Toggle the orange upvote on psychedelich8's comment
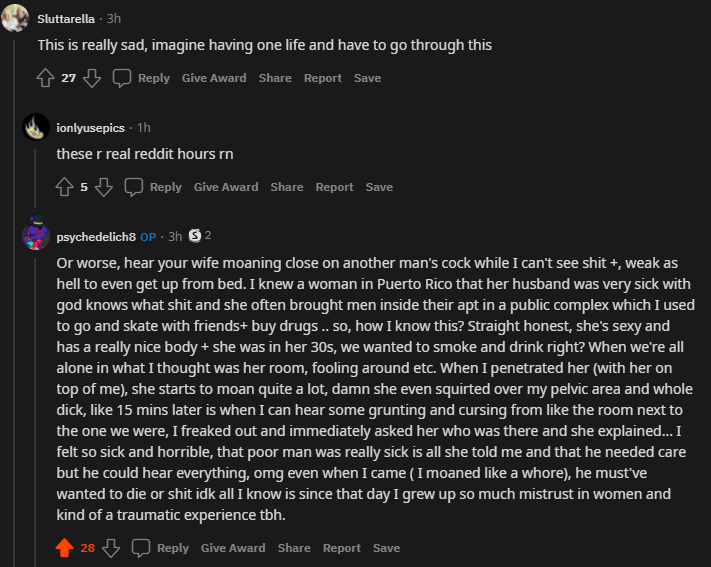The image size is (711, 567). (x=64, y=548)
